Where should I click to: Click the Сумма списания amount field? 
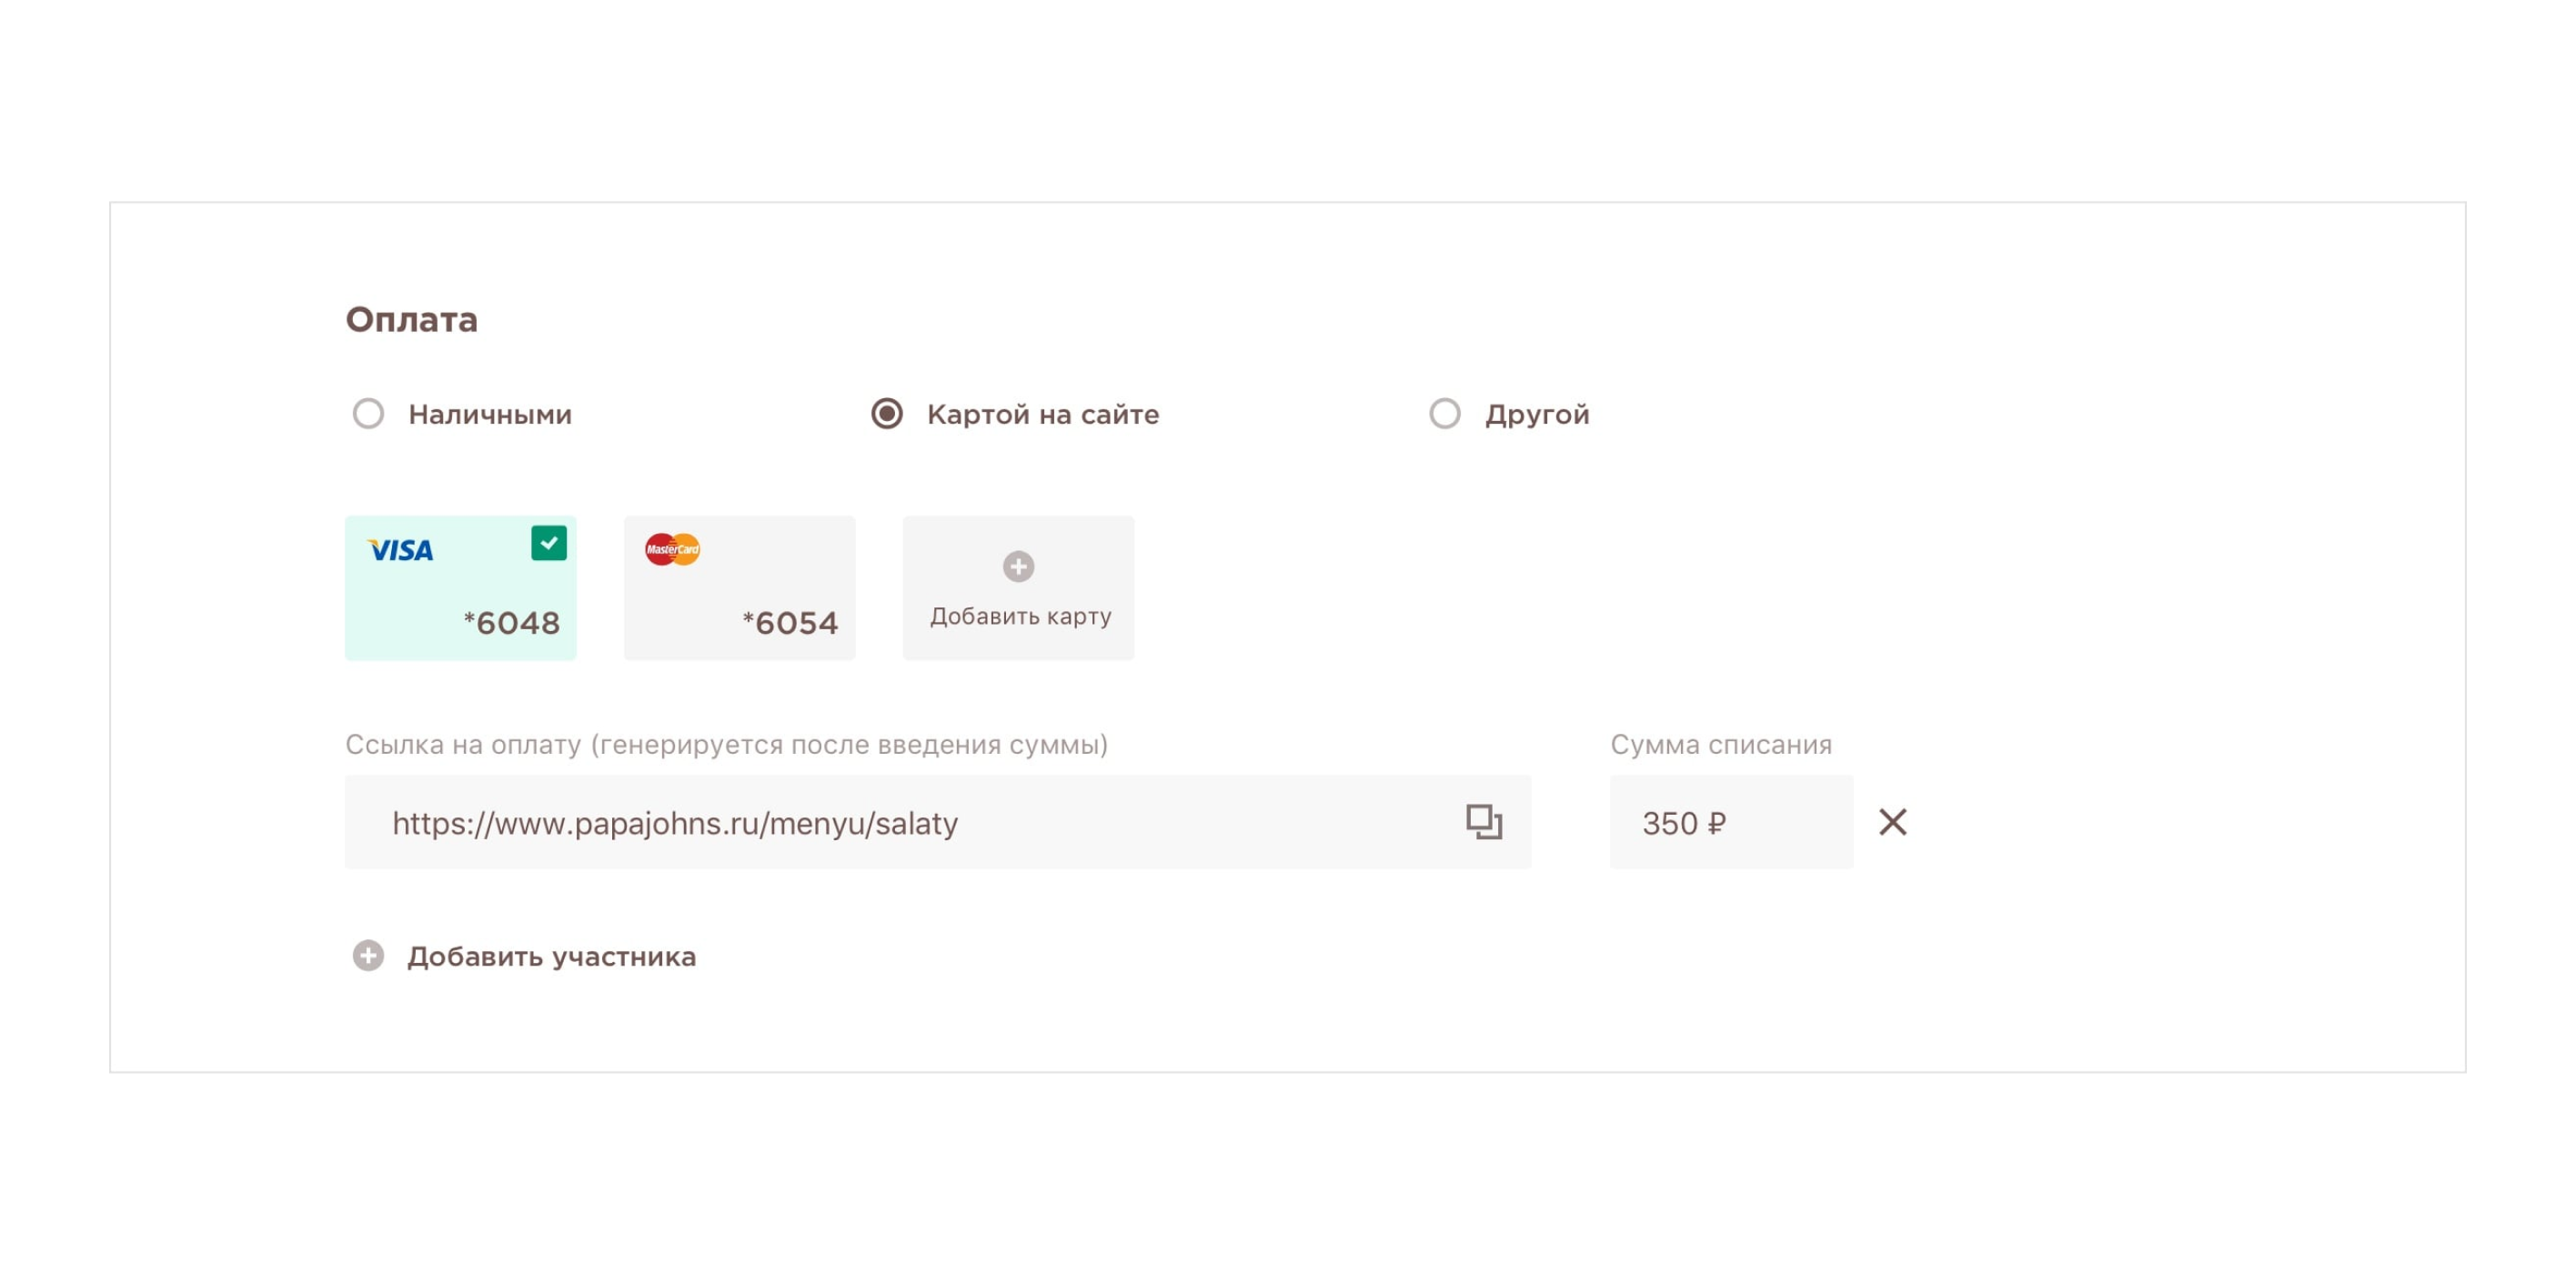coord(1732,822)
